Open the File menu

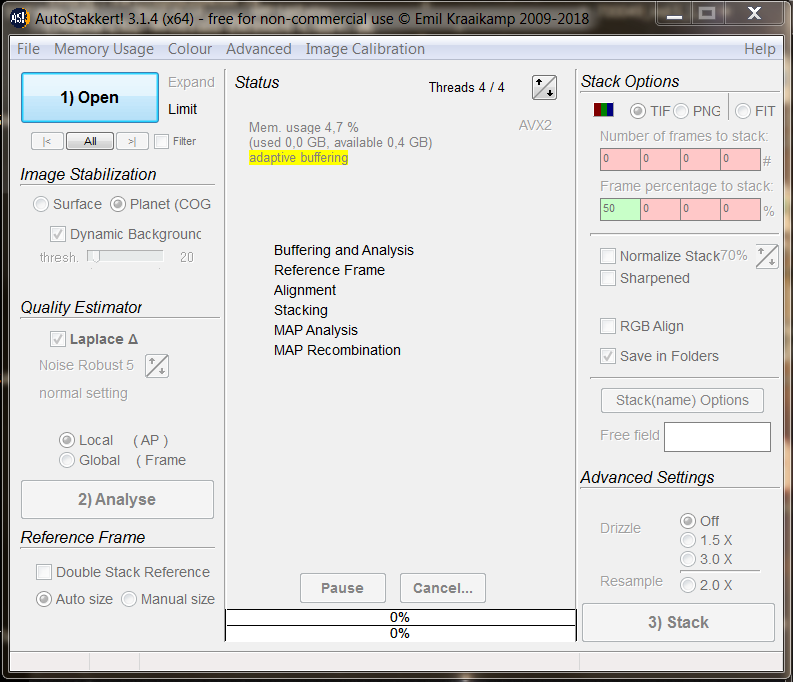coord(28,49)
